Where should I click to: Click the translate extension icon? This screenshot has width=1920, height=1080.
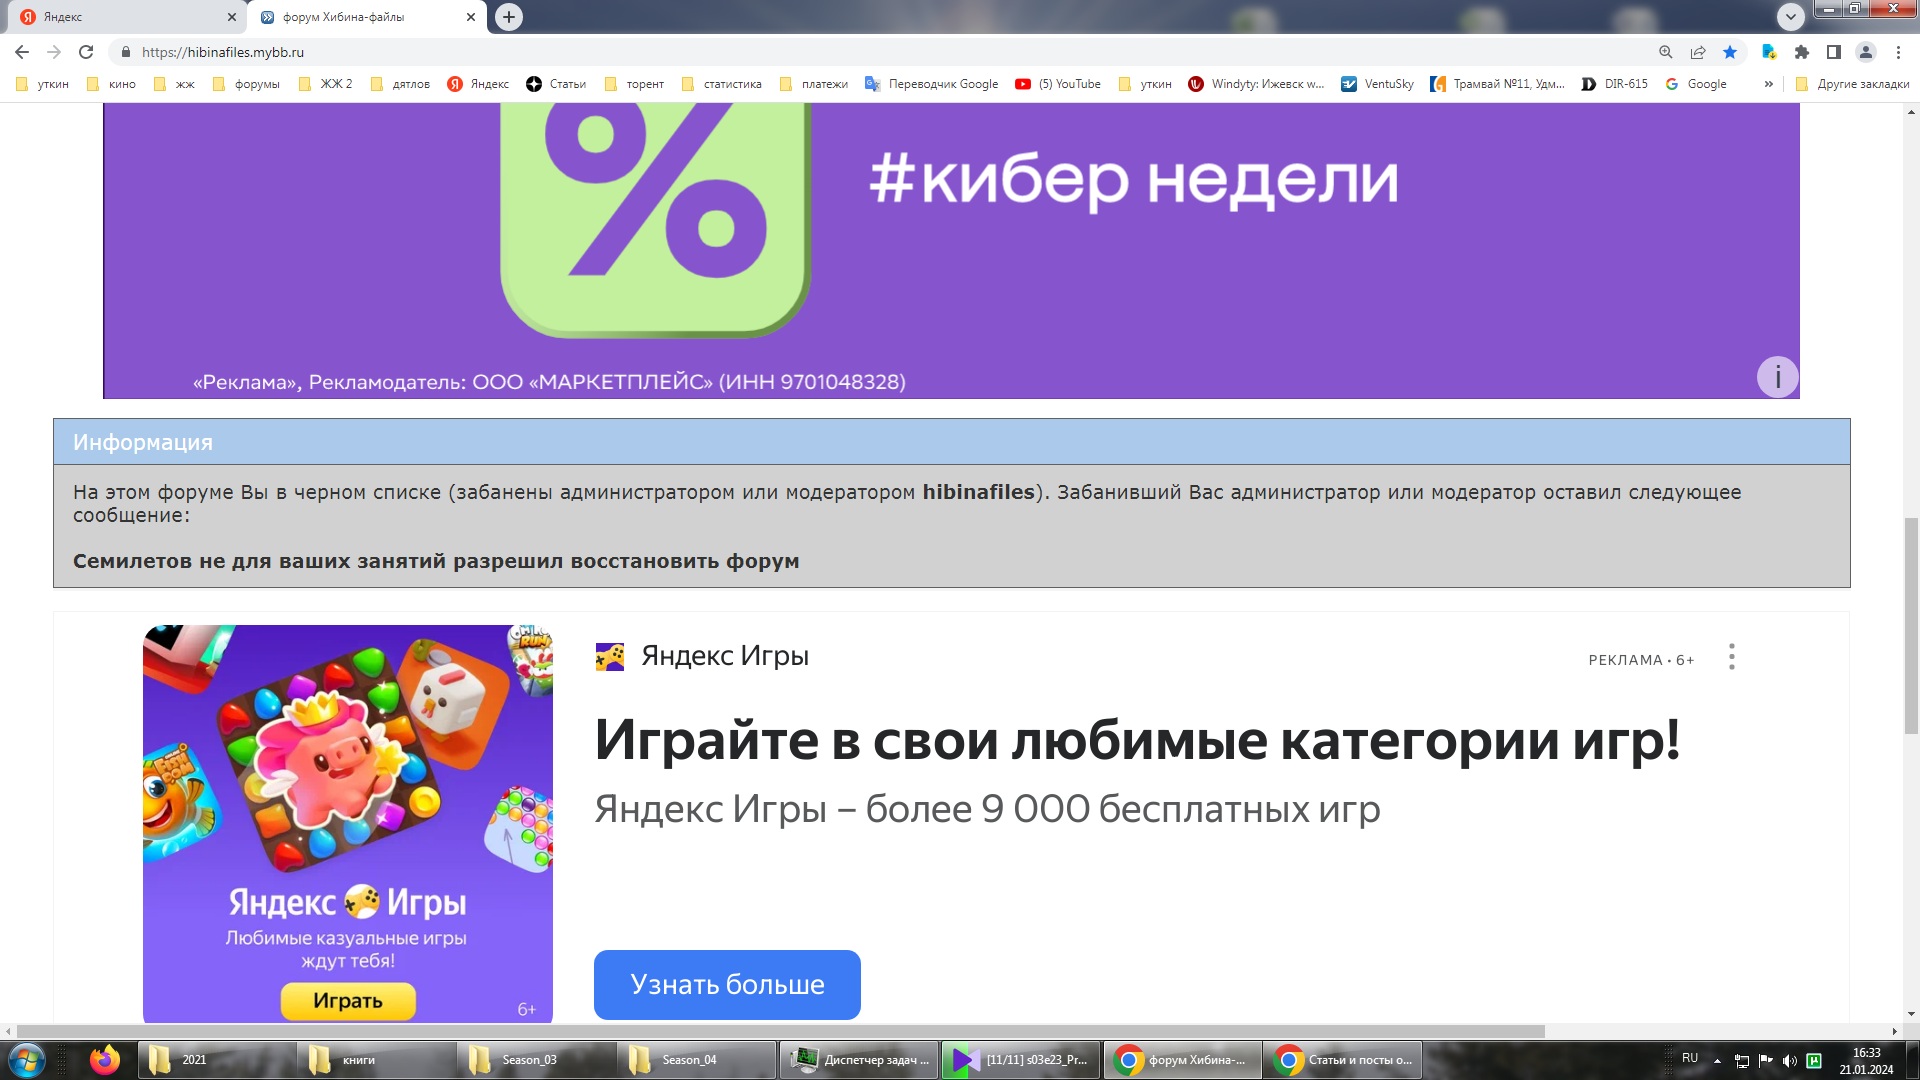tap(1769, 52)
